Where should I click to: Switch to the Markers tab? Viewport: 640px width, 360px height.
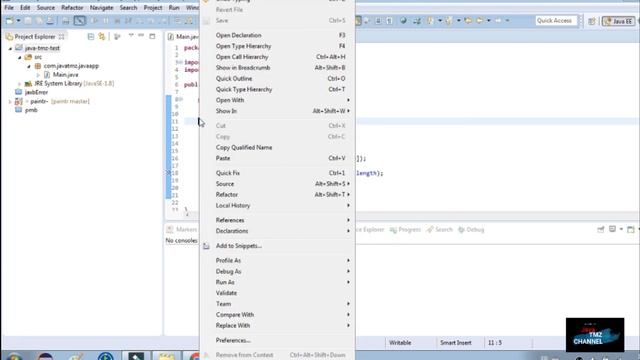[x=182, y=230]
